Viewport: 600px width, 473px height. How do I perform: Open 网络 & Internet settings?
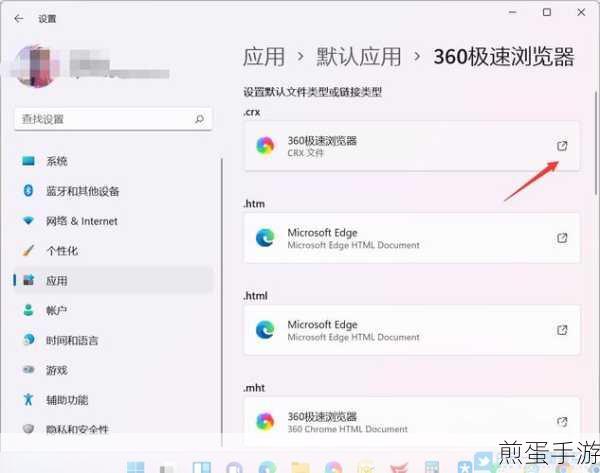pos(113,221)
